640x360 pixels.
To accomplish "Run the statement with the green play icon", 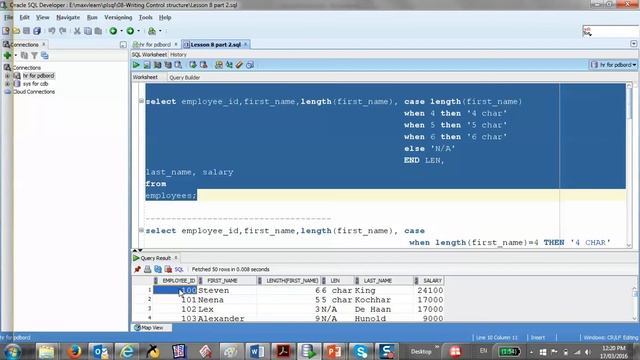I will point(136,65).
